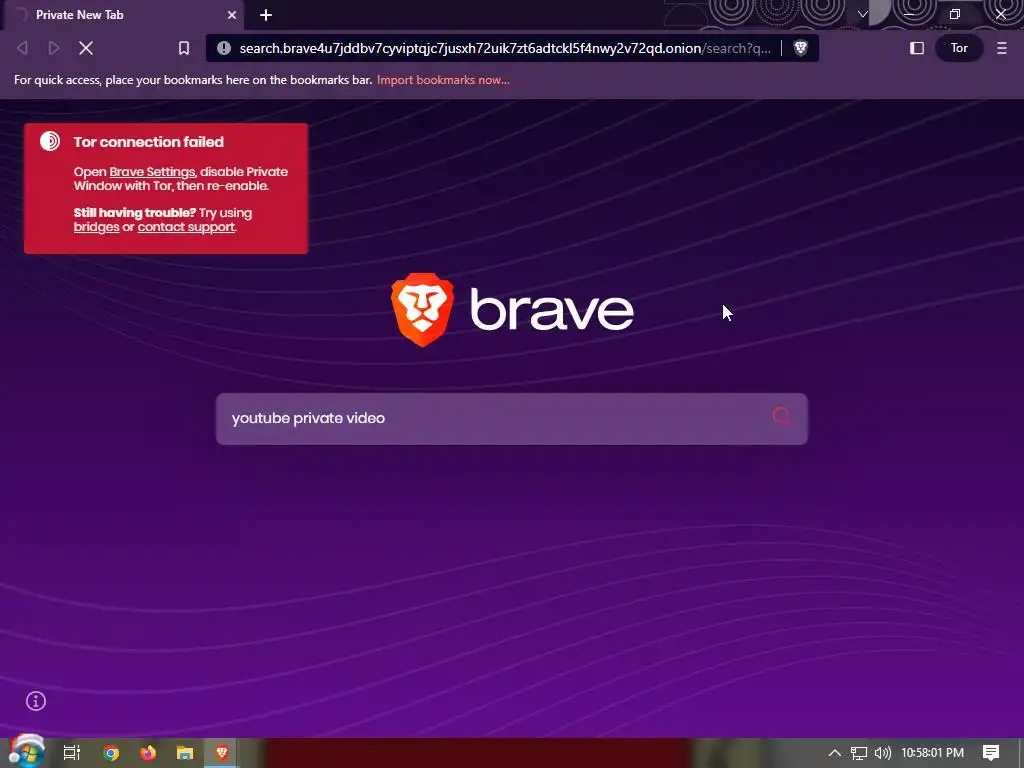Show hidden system tray icons
This screenshot has width=1024, height=768.
835,753
